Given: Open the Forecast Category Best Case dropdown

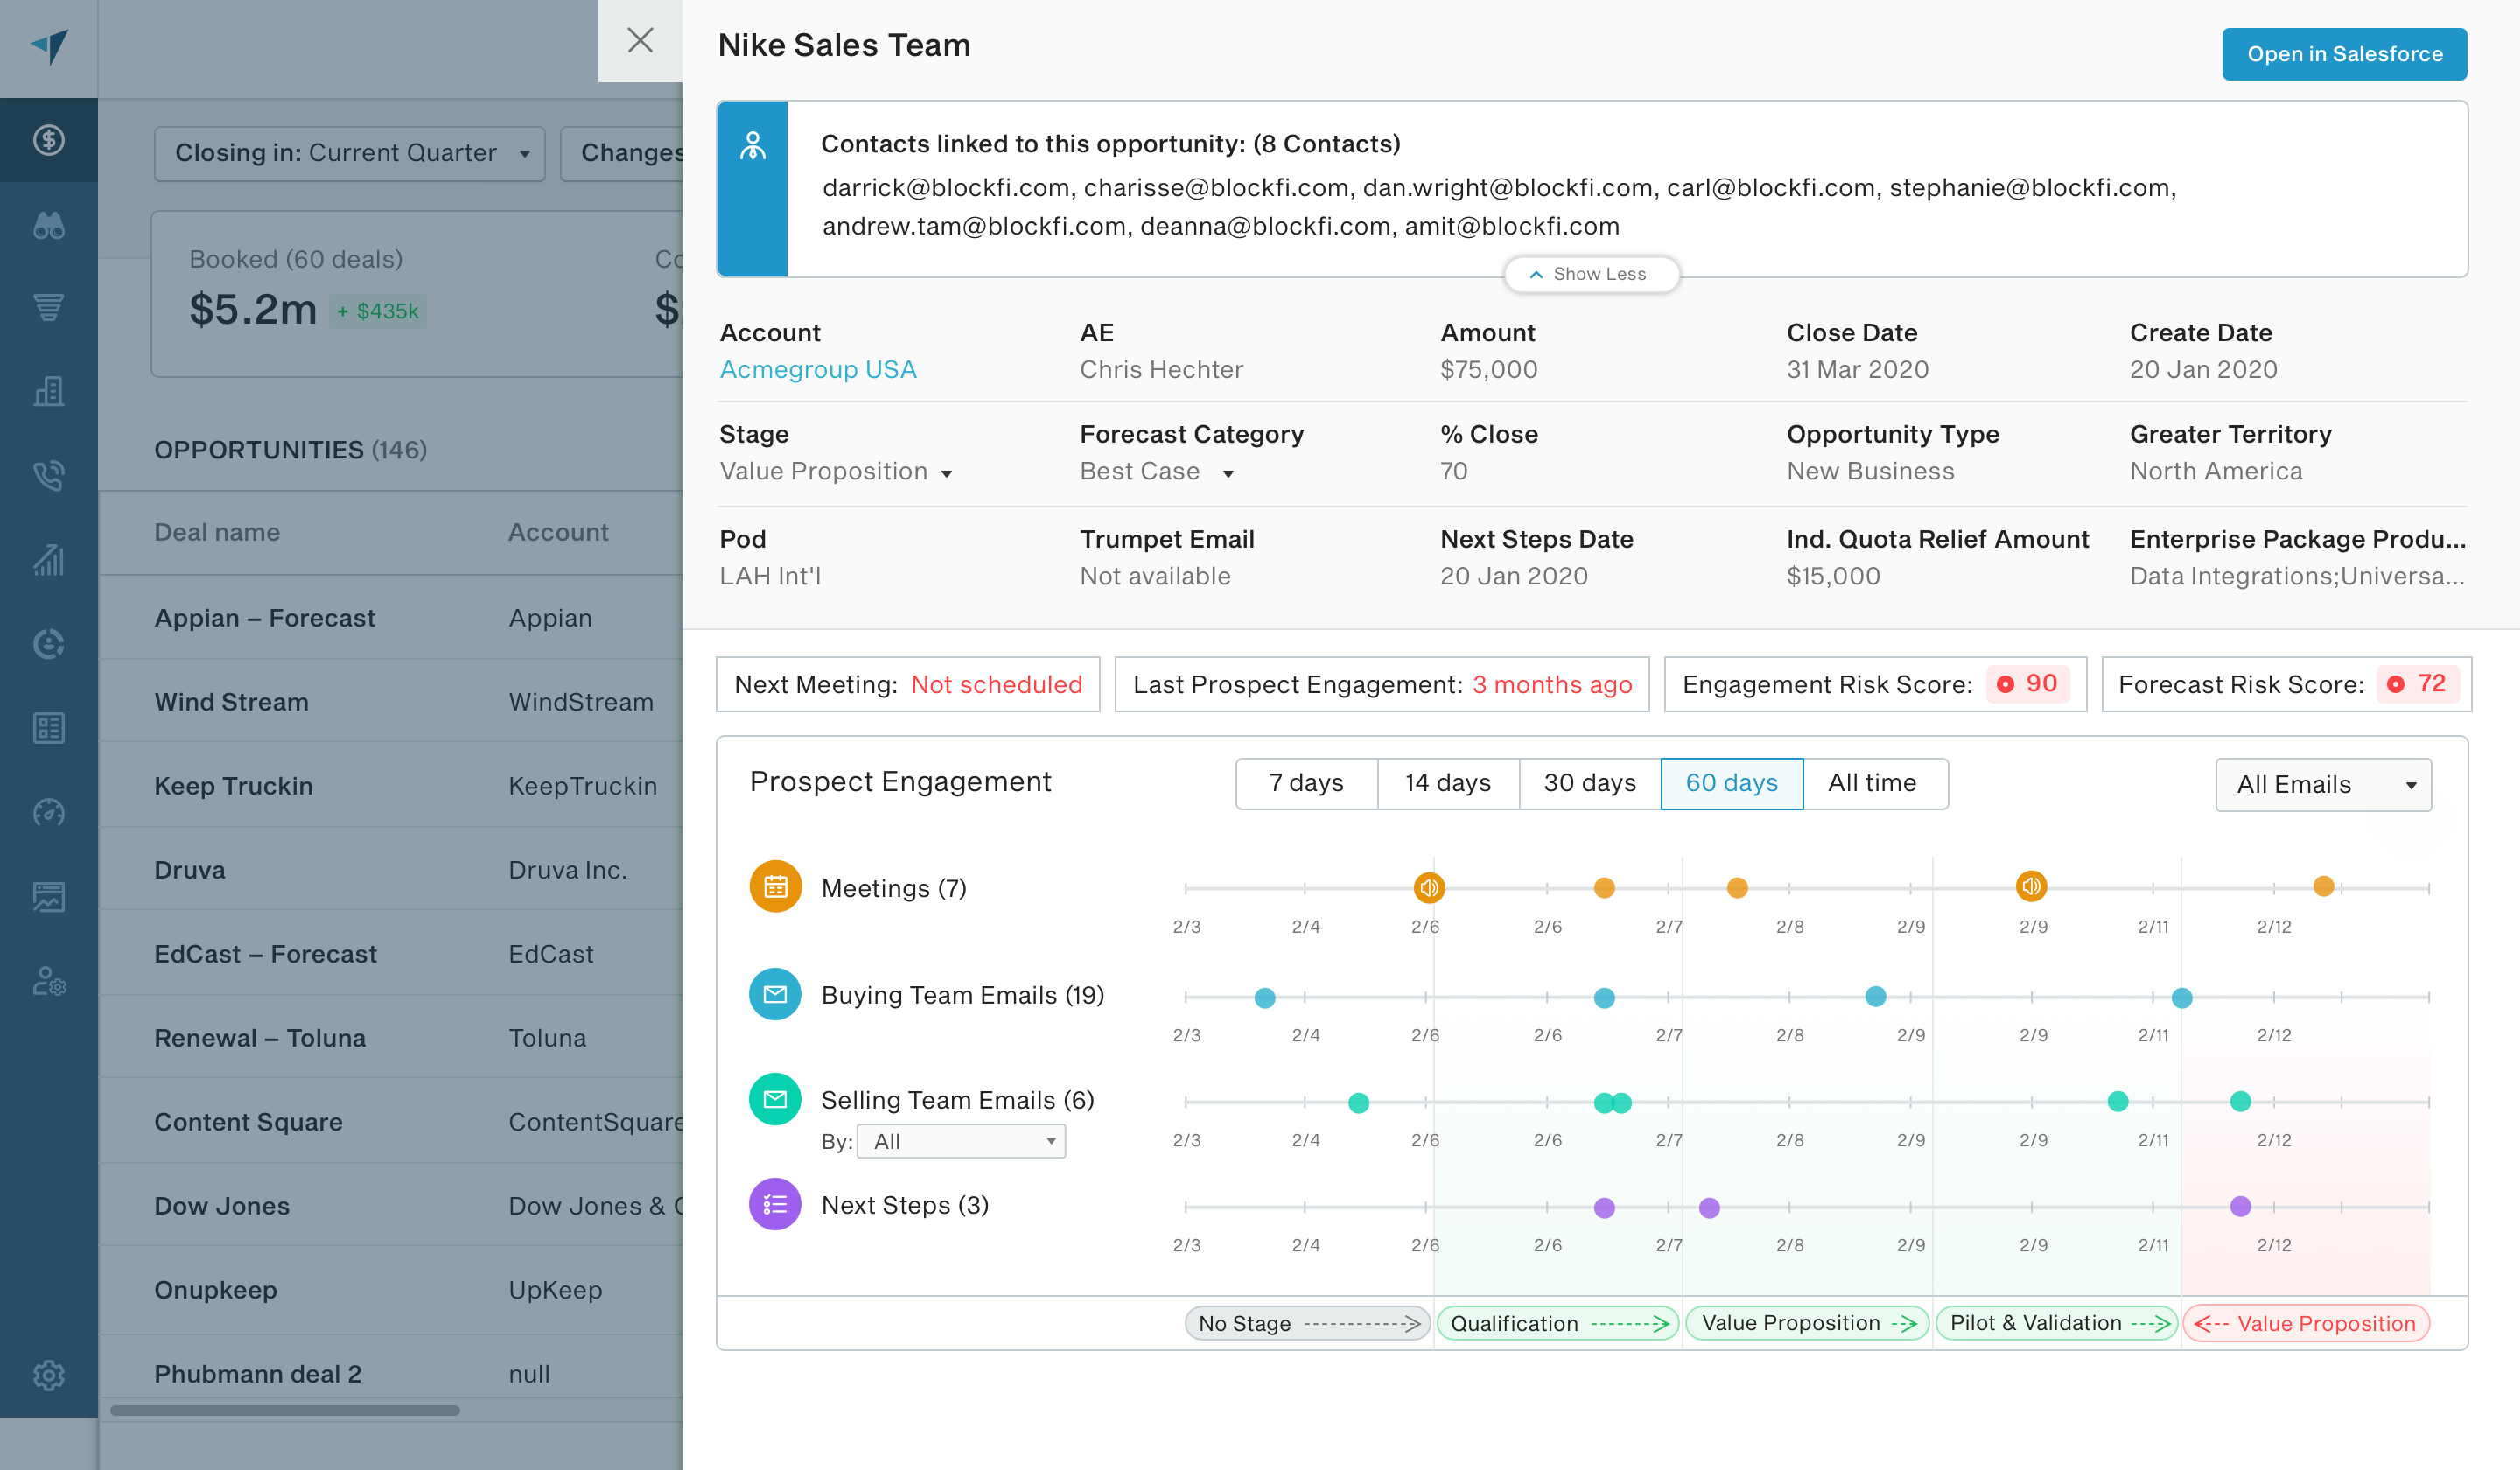Looking at the screenshot, I should pos(1157,472).
